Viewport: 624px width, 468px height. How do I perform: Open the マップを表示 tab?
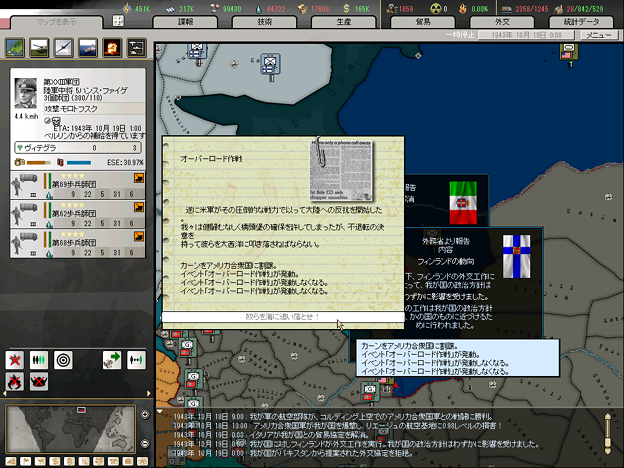[57, 22]
